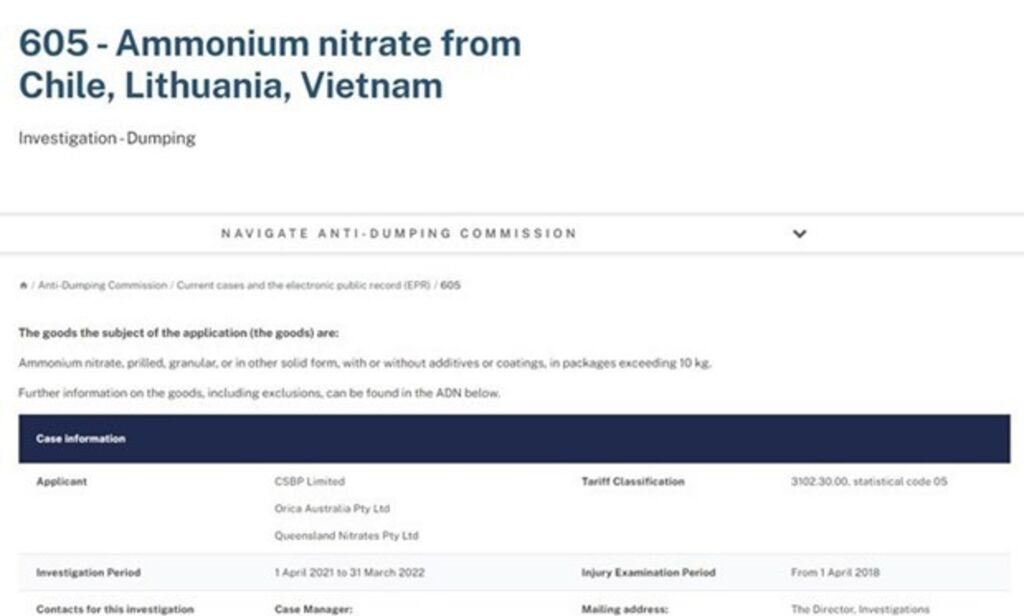
Task: Click the home icon in the breadcrumb
Action: [x=23, y=286]
